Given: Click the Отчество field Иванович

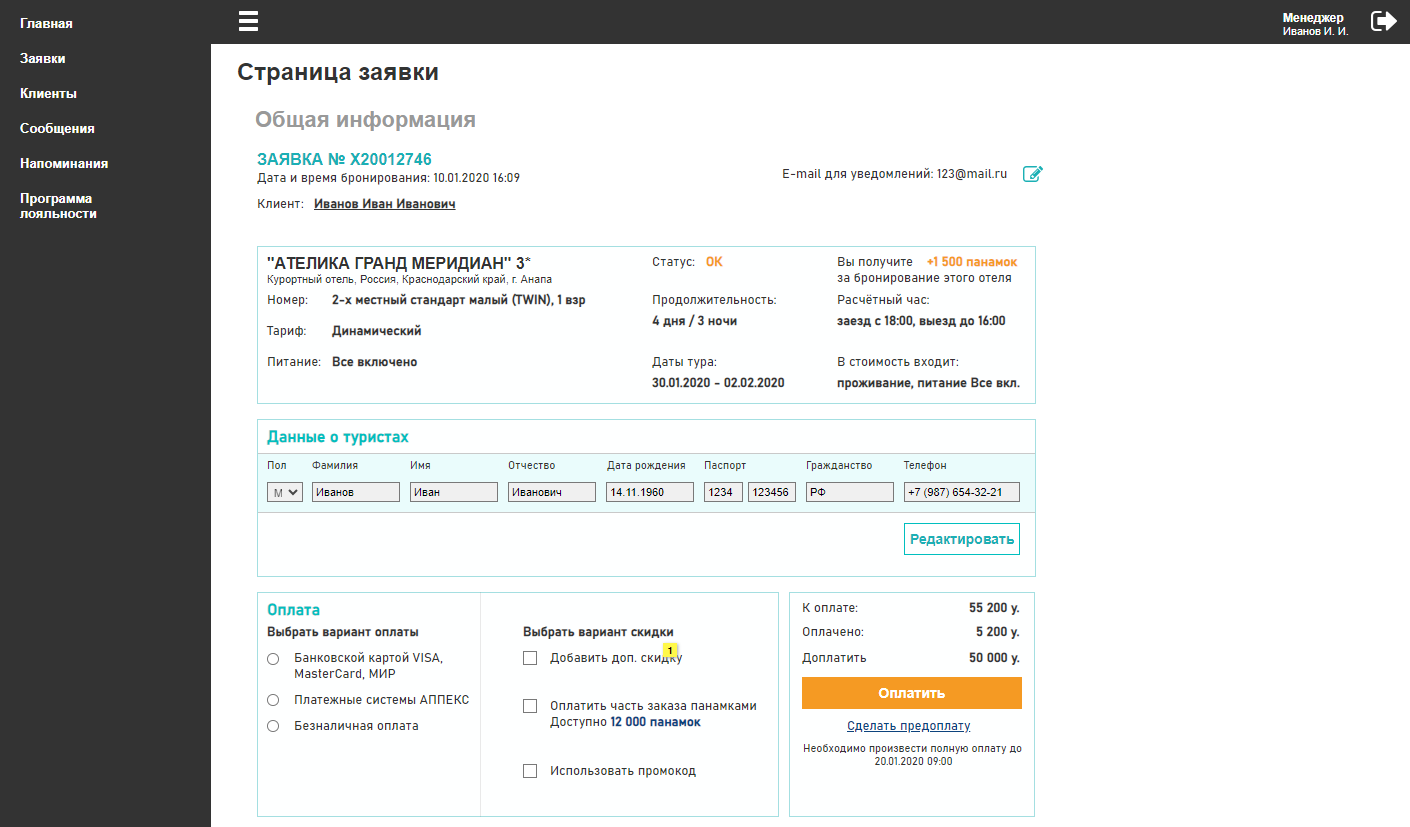Looking at the screenshot, I should [x=552, y=492].
